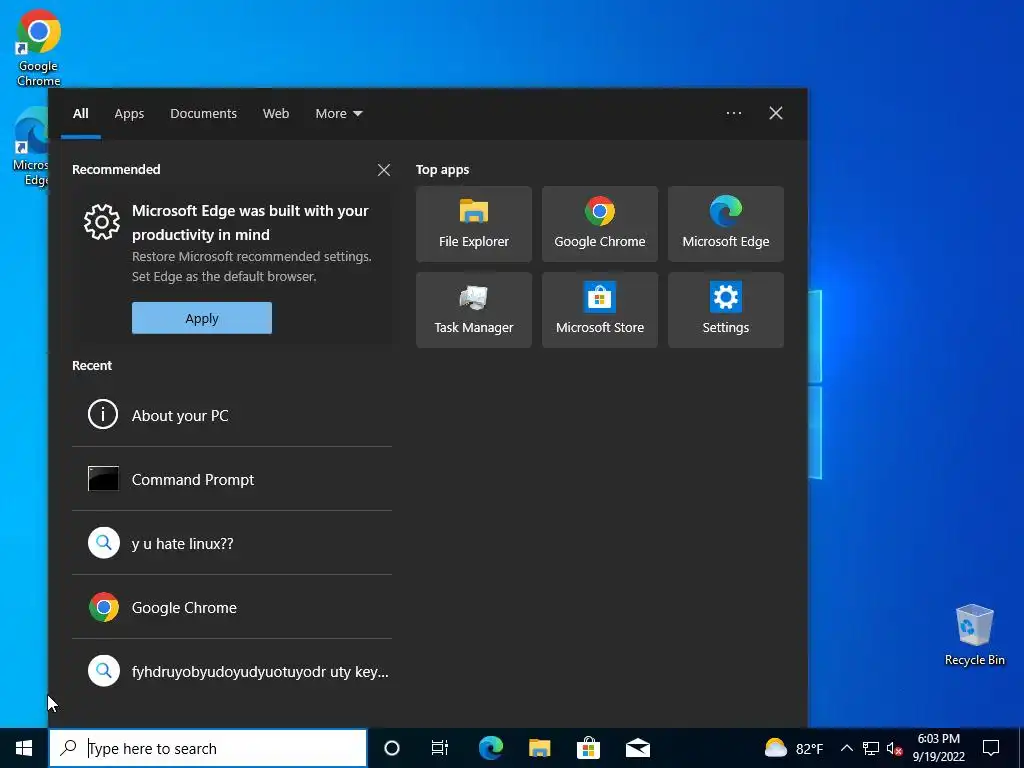Screen dimensions: 1024x768
Task: Open Microsoft Edge tile in Top apps
Action: coord(726,224)
